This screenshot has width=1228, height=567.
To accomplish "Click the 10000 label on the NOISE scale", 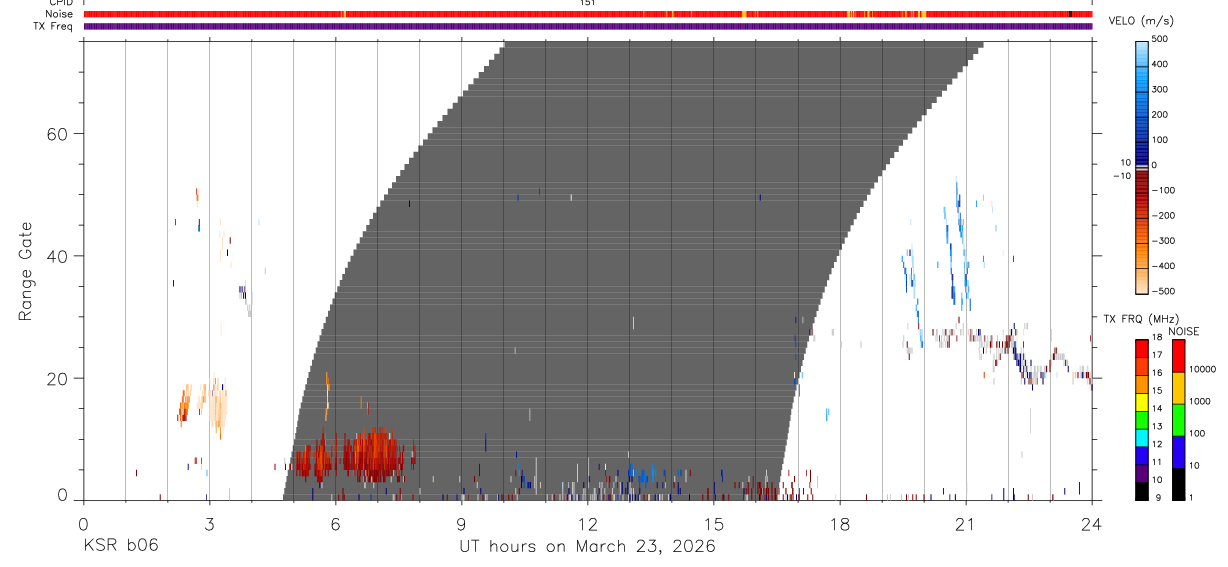I will pos(1203,369).
